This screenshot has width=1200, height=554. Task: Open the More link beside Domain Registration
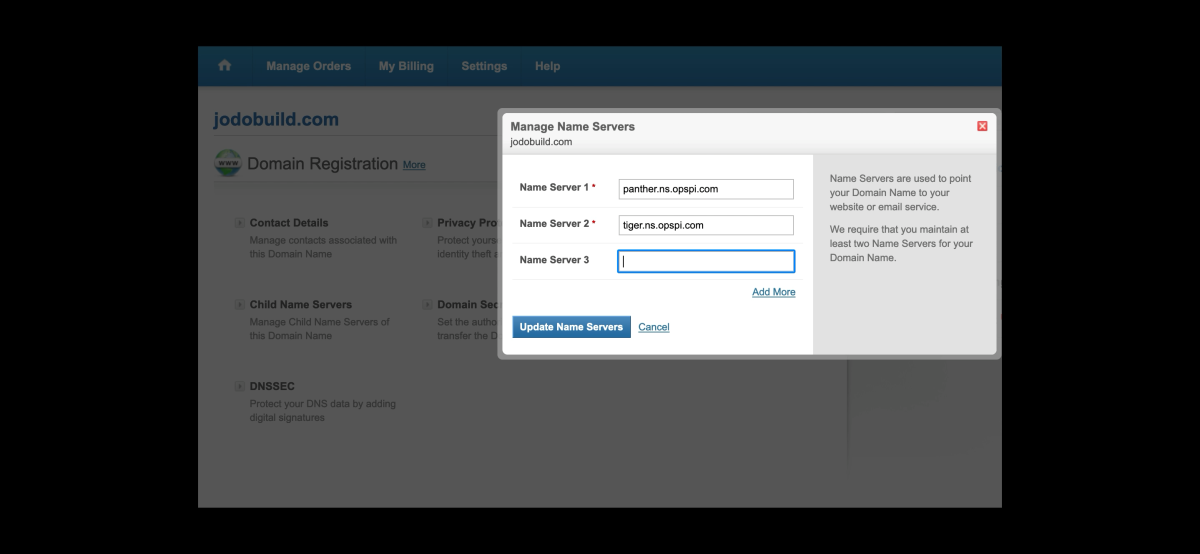pos(414,165)
